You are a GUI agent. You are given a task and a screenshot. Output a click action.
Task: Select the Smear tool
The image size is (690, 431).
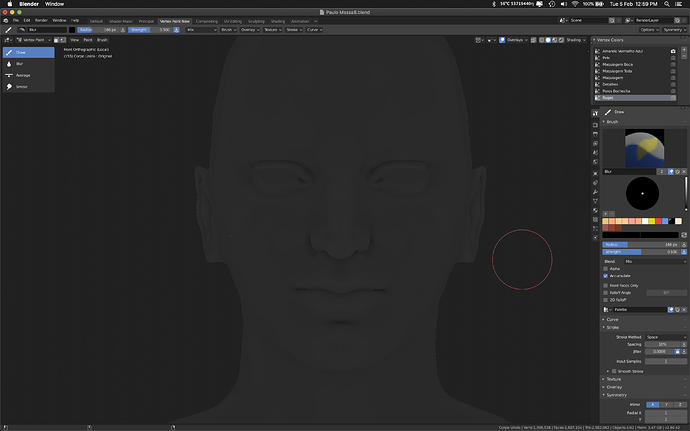(29, 87)
